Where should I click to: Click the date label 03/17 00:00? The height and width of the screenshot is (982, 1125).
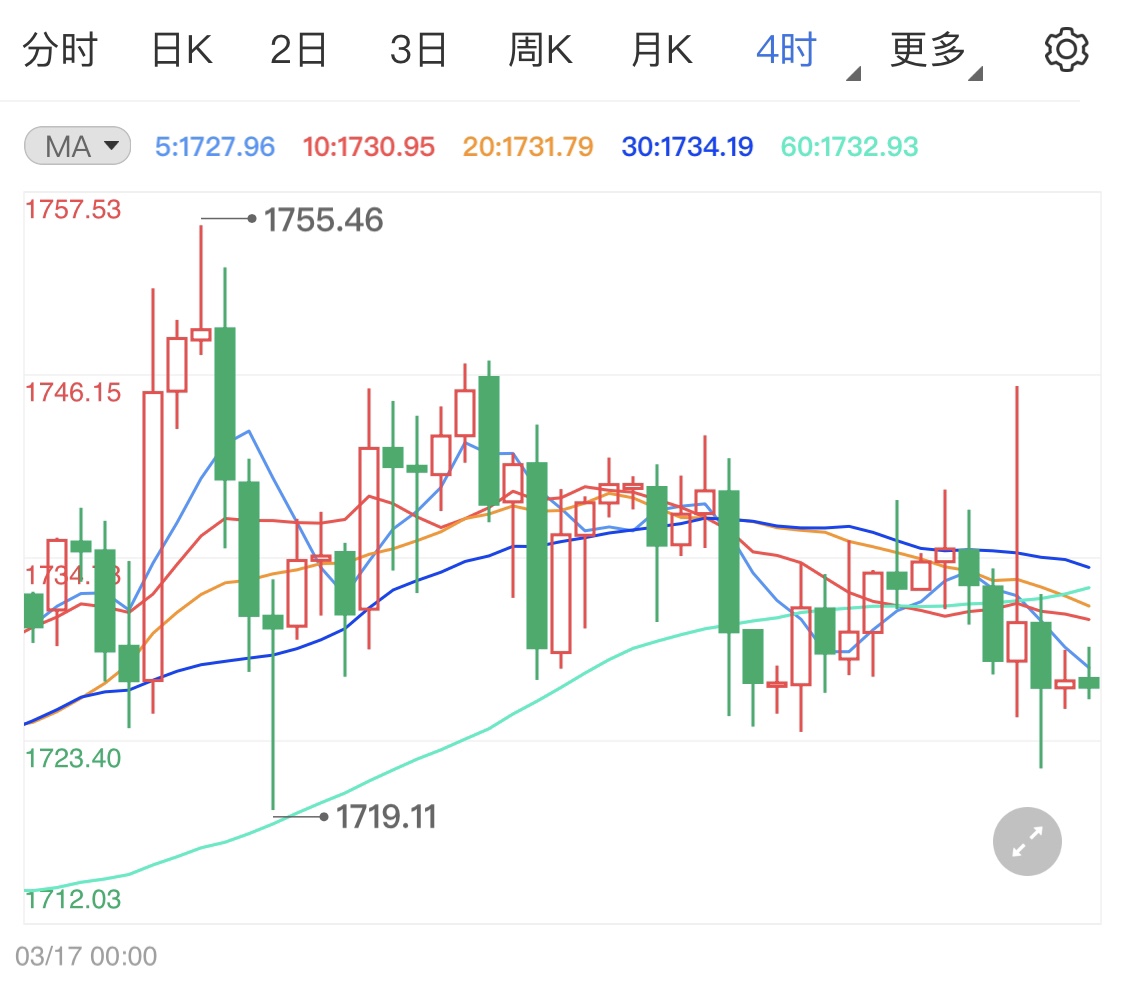(x=86, y=956)
